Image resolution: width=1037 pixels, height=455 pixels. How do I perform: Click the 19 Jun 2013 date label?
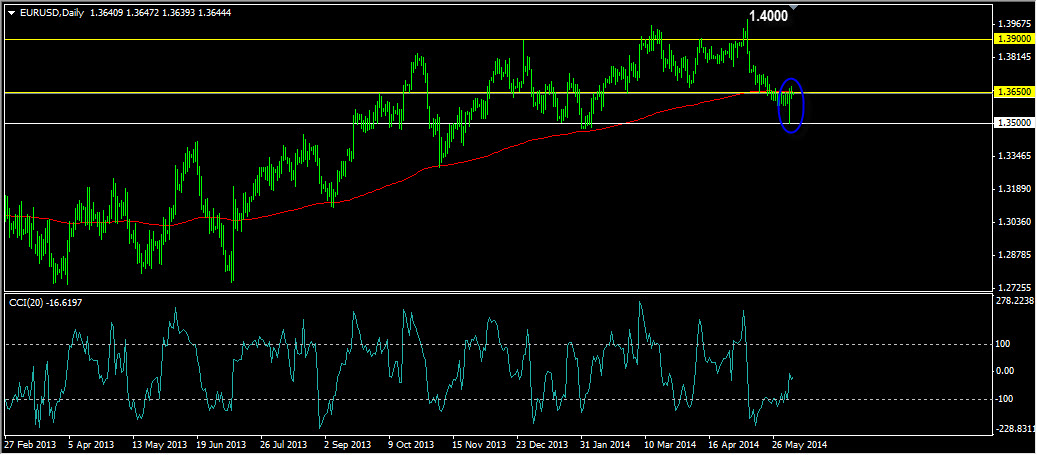pos(222,444)
